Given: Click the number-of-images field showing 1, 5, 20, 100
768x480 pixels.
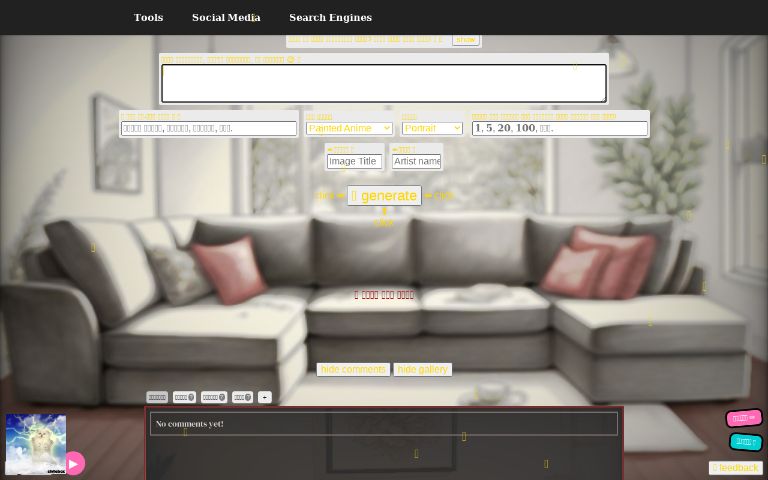Looking at the screenshot, I should click(x=559, y=128).
